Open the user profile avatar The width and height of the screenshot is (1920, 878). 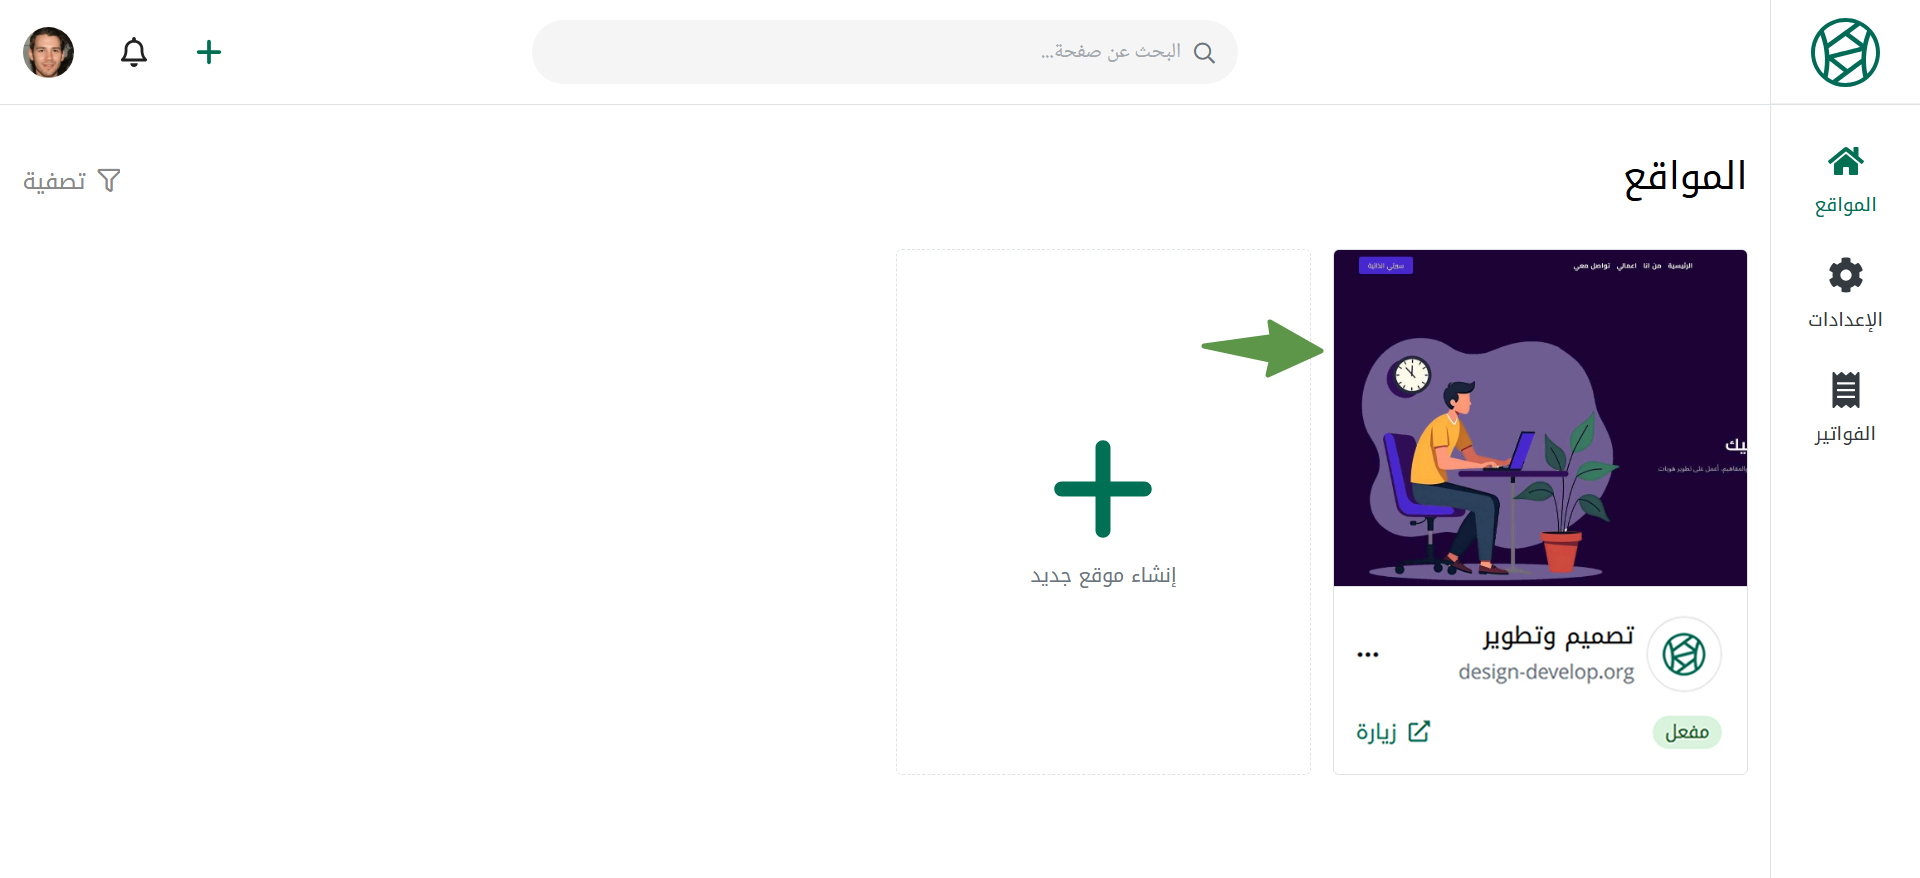[48, 52]
